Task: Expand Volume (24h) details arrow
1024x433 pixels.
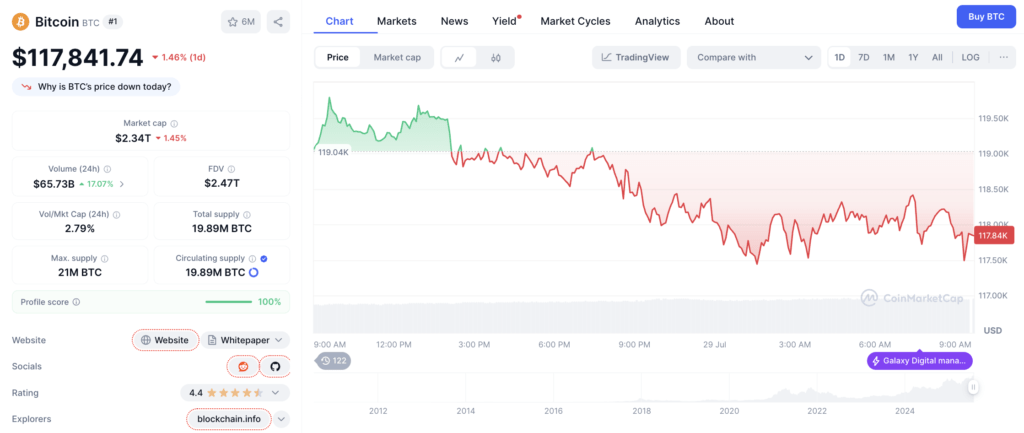Action: tap(122, 184)
